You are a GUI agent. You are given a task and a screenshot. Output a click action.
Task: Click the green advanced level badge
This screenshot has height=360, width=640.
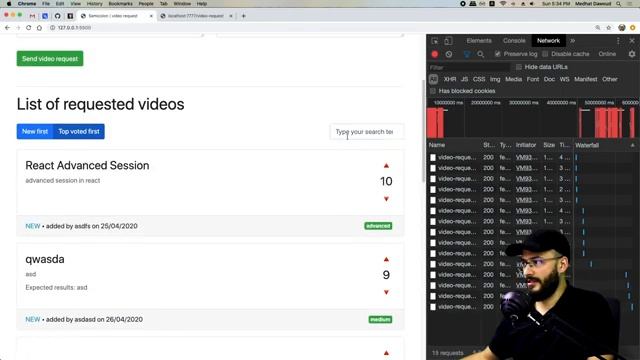pyautogui.click(x=378, y=226)
